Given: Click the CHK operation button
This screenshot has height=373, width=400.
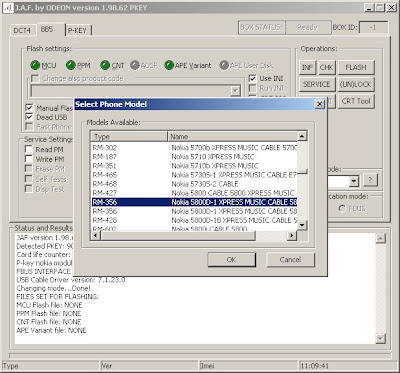Looking at the screenshot, I should click(326, 67).
